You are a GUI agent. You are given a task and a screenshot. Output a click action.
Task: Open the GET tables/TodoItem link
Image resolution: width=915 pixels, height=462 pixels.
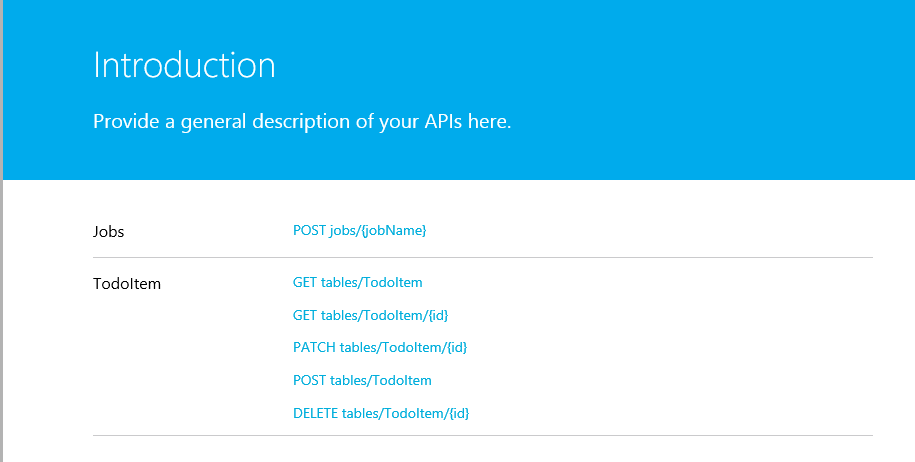pos(357,283)
